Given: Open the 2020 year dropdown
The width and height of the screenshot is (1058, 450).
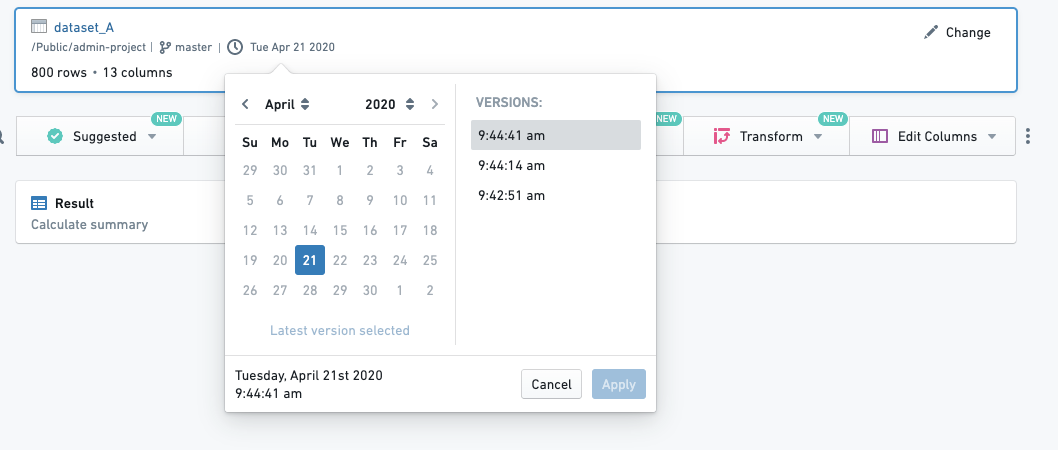Looking at the screenshot, I should 389,104.
